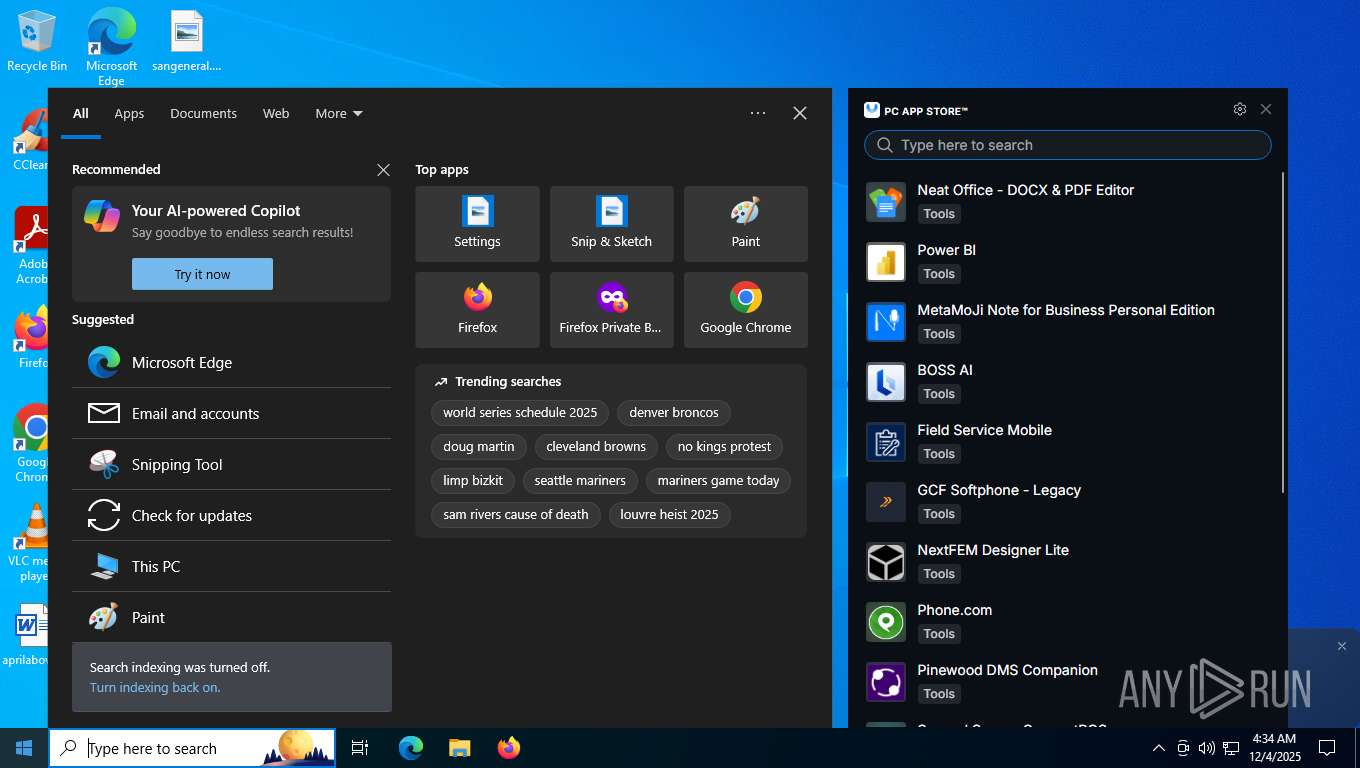Image resolution: width=1360 pixels, height=768 pixels.
Task: Select Check for updates suggestion
Action: click(231, 515)
